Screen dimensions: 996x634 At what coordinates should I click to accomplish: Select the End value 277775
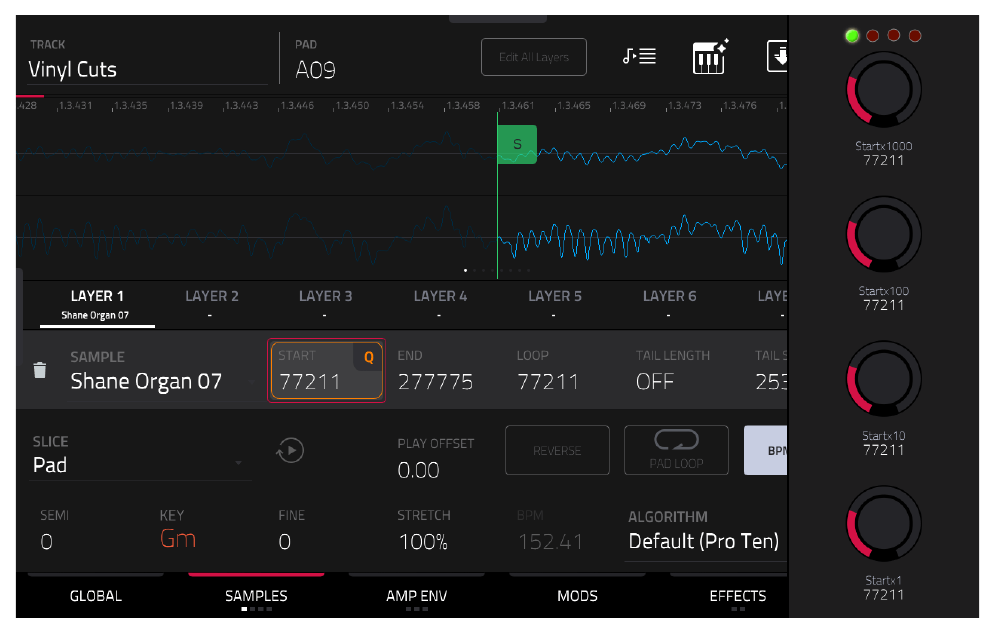pos(435,382)
